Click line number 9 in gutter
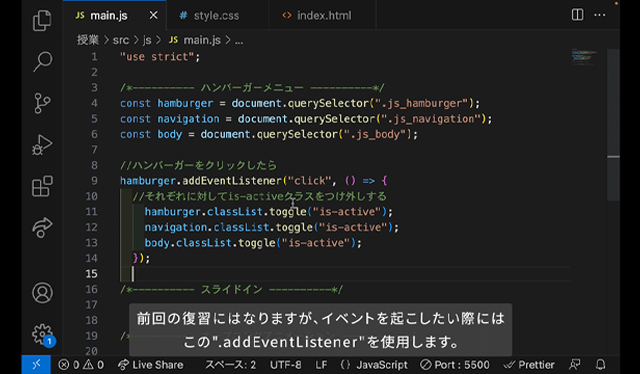 94,180
